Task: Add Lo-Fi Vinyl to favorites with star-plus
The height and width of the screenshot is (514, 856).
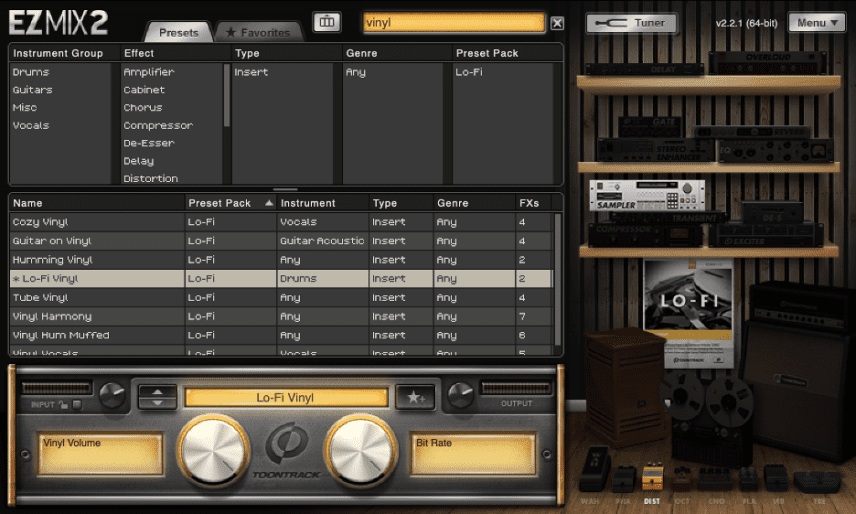Action: (x=415, y=397)
